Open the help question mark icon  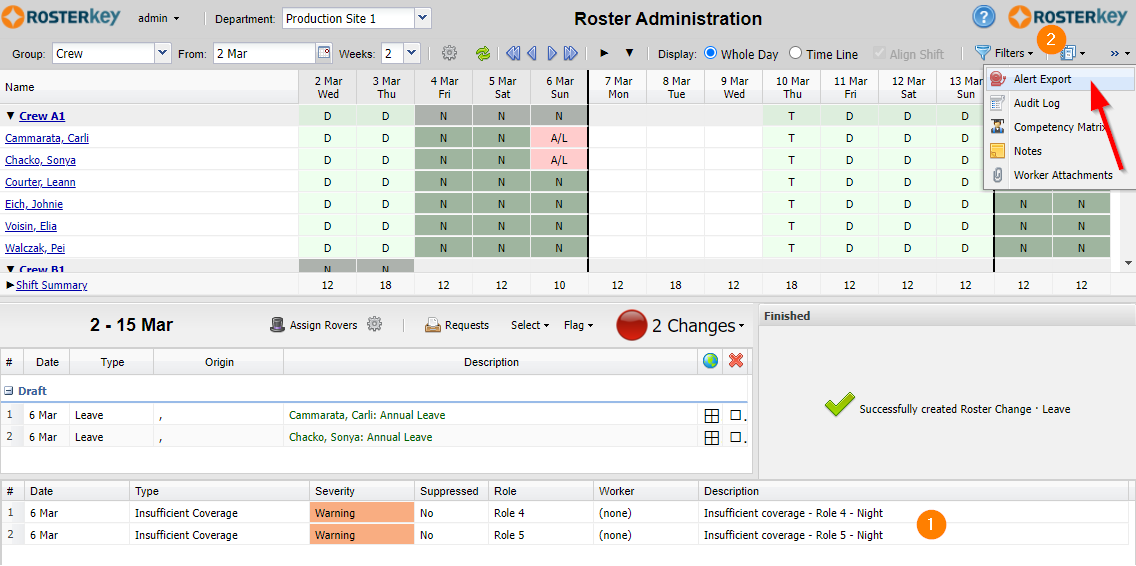[985, 17]
